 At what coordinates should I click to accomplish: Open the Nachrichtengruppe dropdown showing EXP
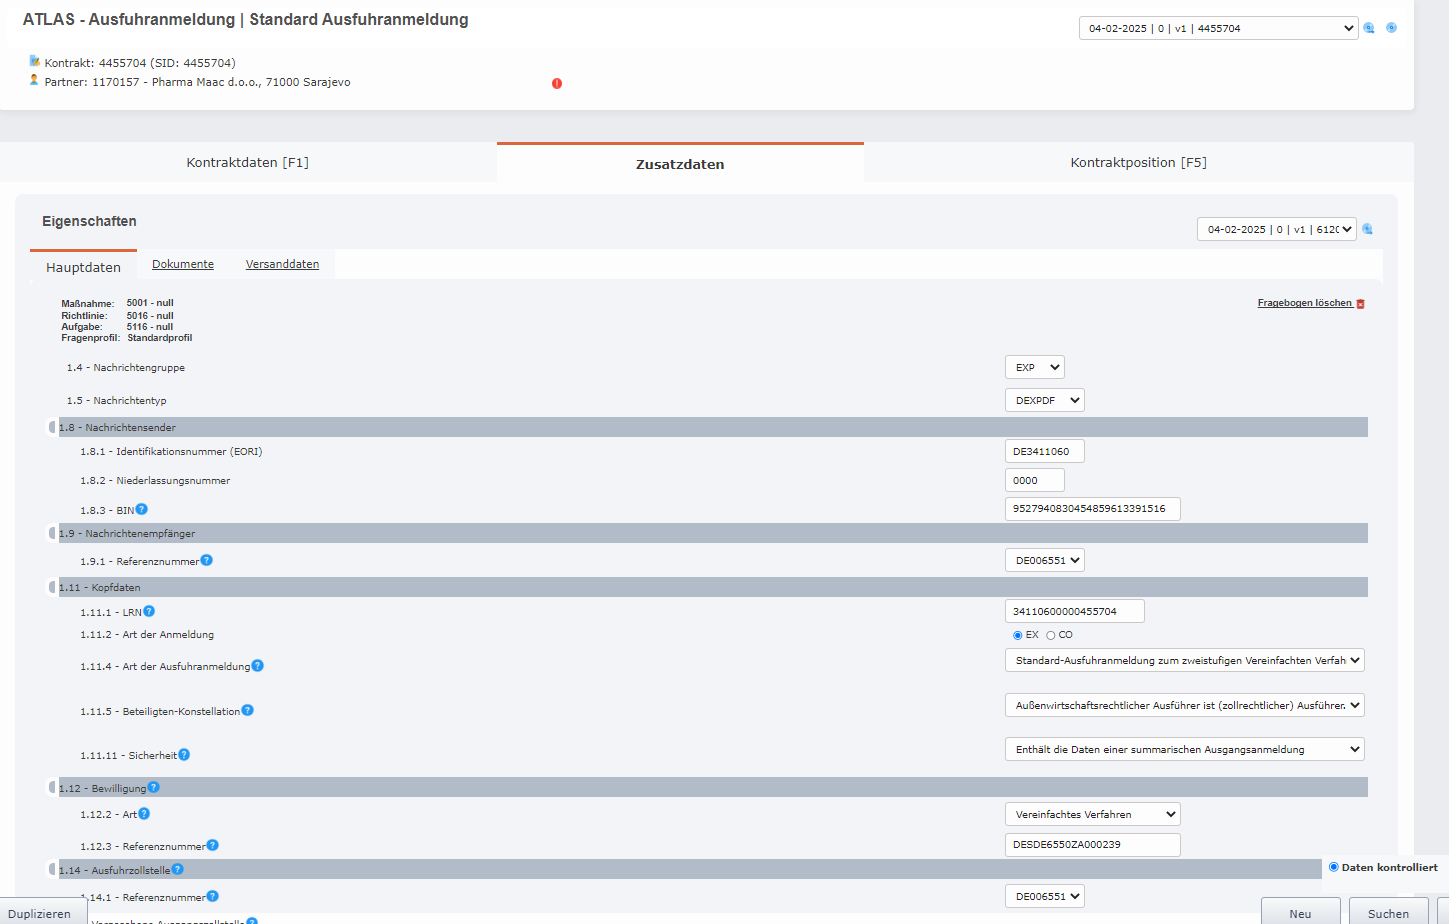1034,366
